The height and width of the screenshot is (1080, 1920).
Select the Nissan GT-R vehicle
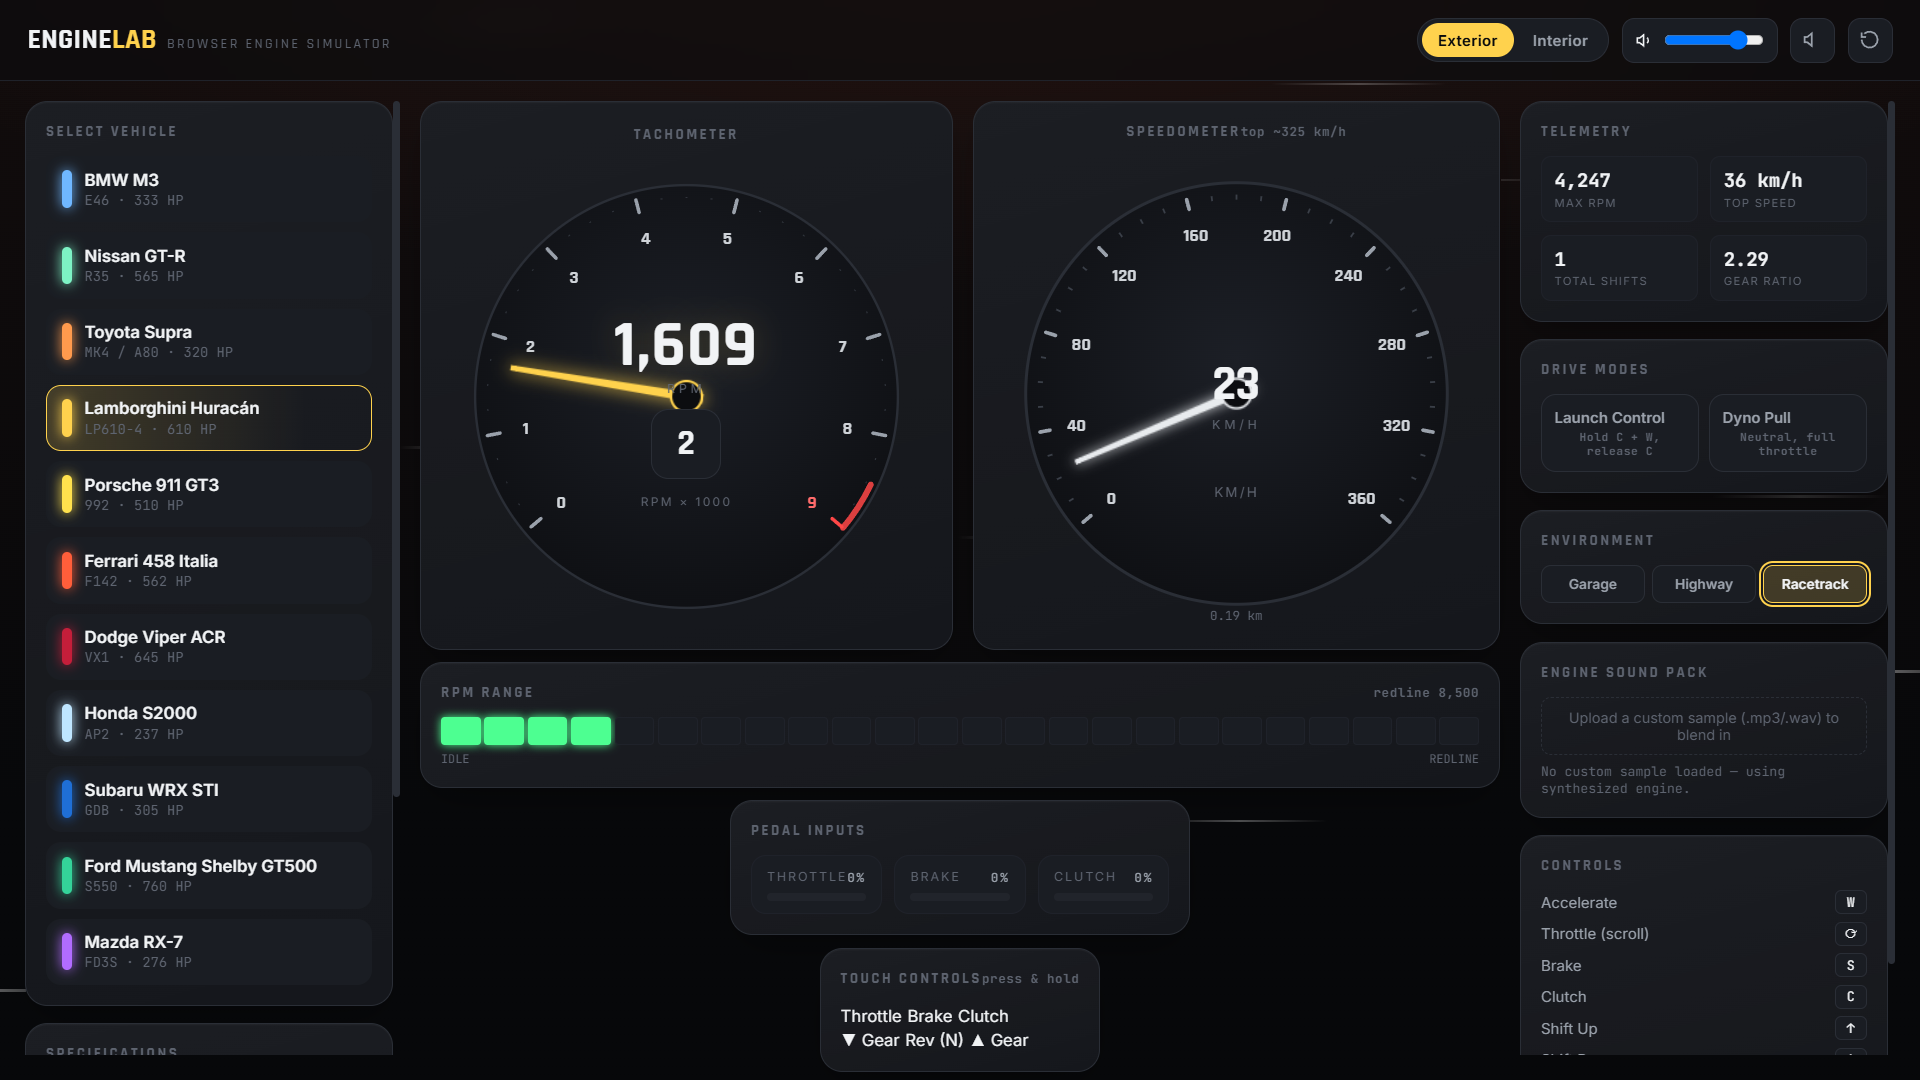click(209, 265)
